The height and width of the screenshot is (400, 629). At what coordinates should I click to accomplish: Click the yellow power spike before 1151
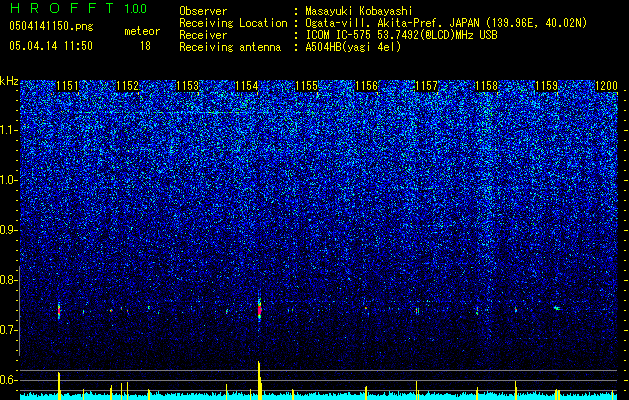[x=59, y=386]
